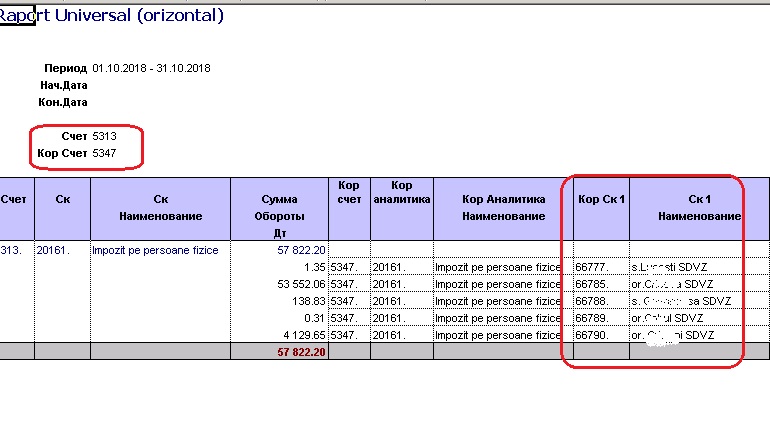
Task: Select the Счет value 5313
Action: [104, 136]
